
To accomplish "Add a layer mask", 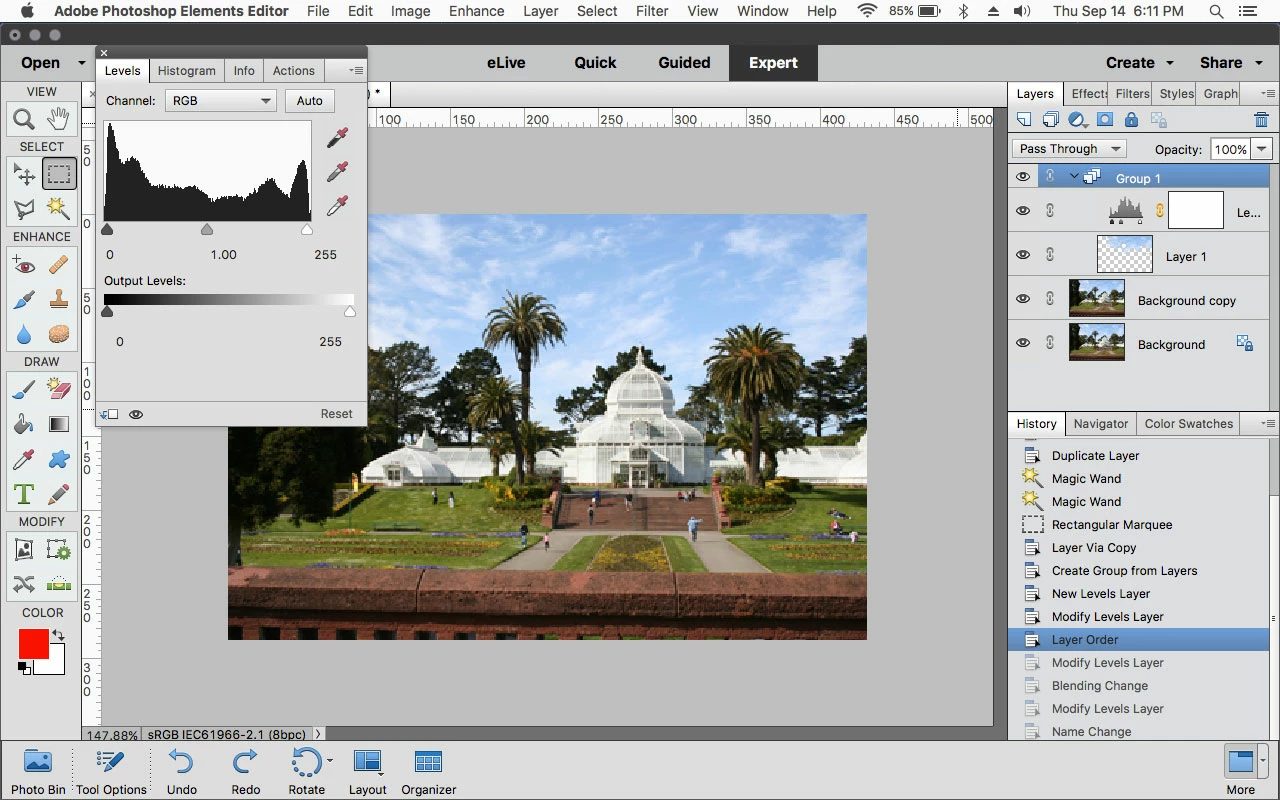I will click(x=1105, y=120).
